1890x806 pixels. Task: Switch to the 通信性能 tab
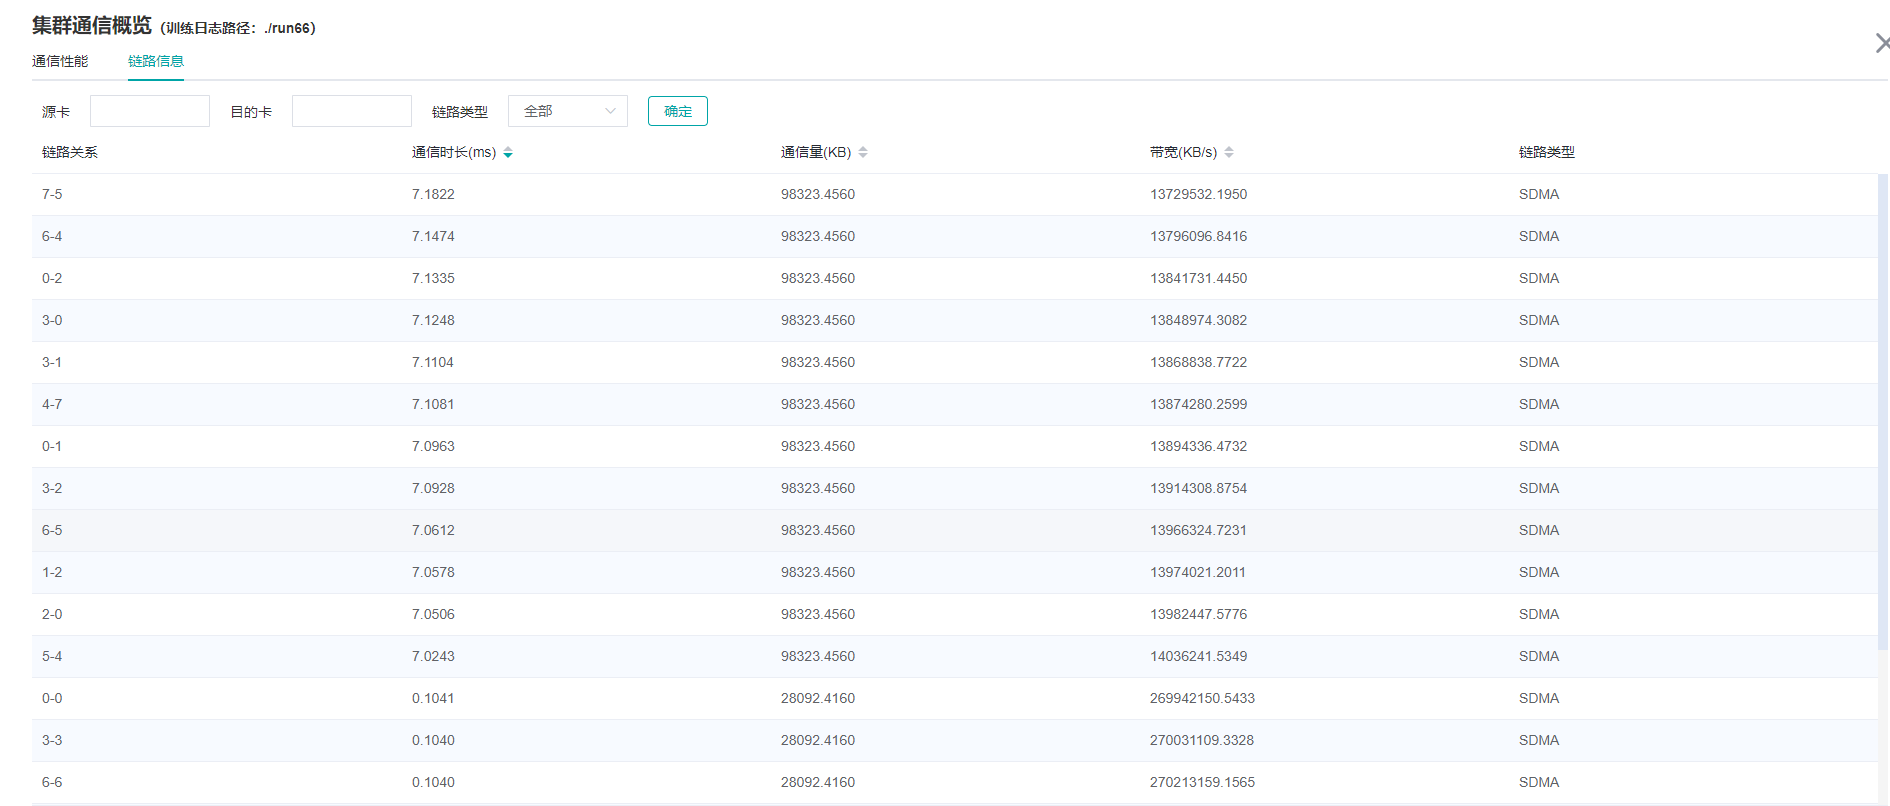tap(60, 61)
